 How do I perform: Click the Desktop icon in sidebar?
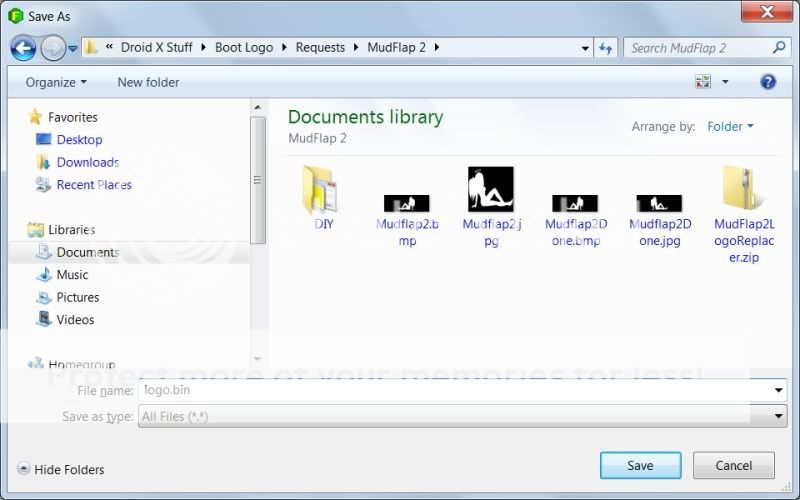pyautogui.click(x=43, y=139)
